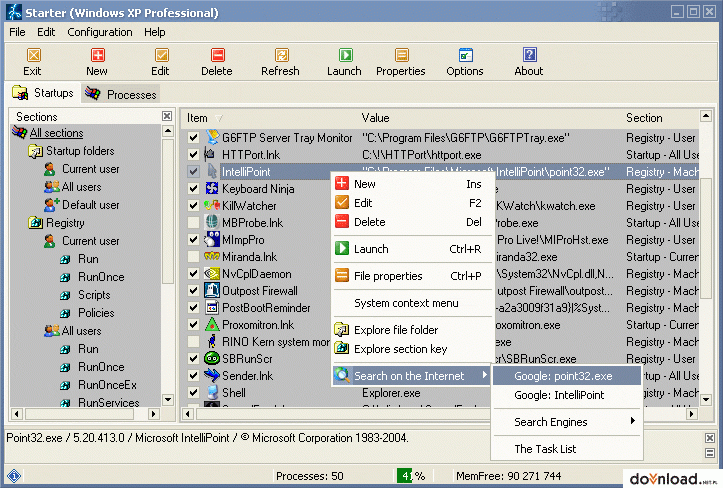
Task: Select the Keyboard Ninja item icon
Action: click(212, 188)
